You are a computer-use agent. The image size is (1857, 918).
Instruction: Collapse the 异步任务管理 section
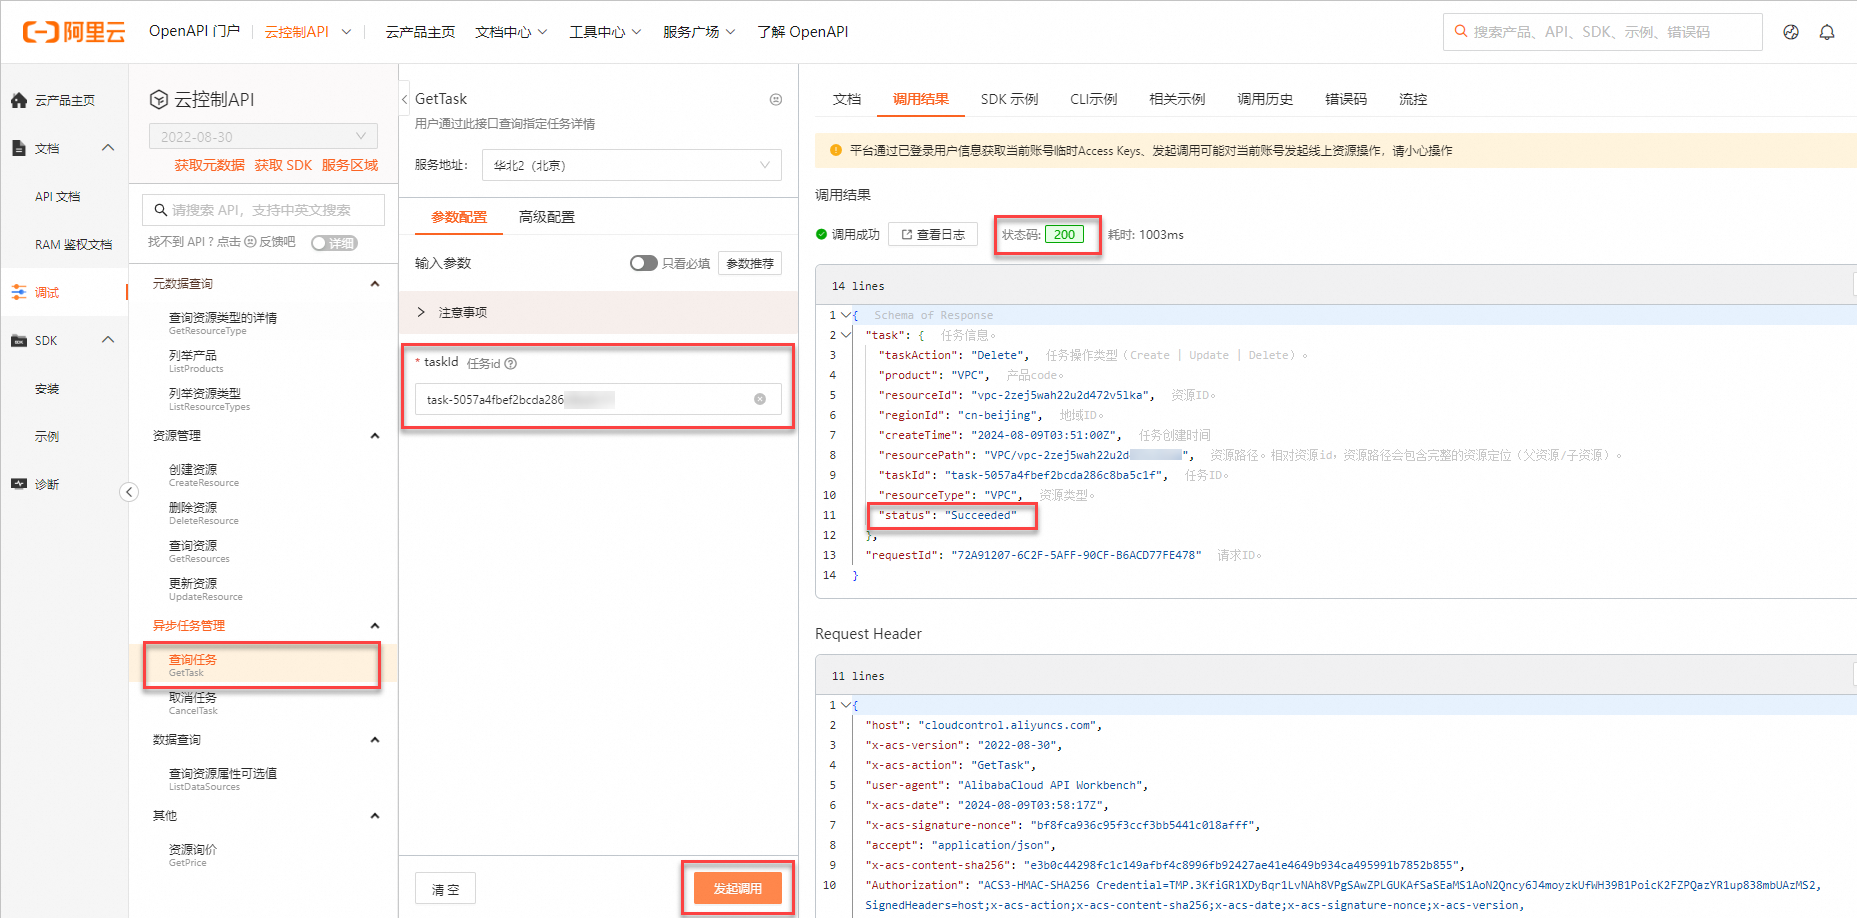375,625
